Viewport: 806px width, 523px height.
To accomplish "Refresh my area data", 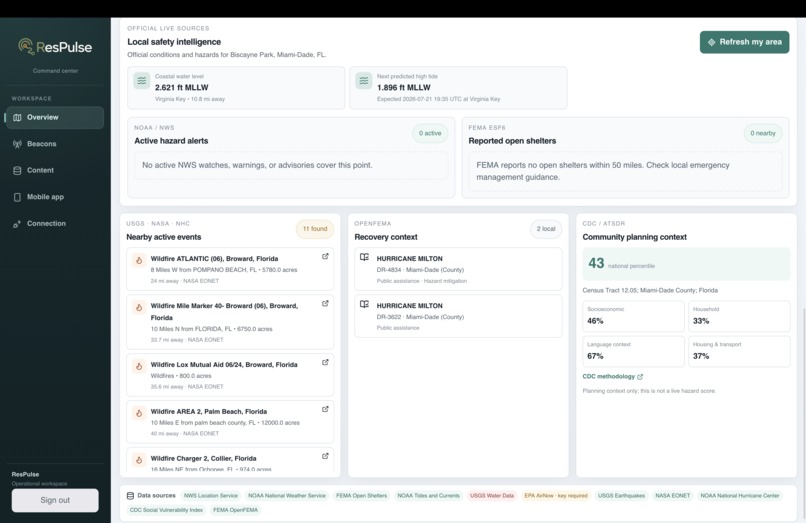I will pyautogui.click(x=744, y=42).
